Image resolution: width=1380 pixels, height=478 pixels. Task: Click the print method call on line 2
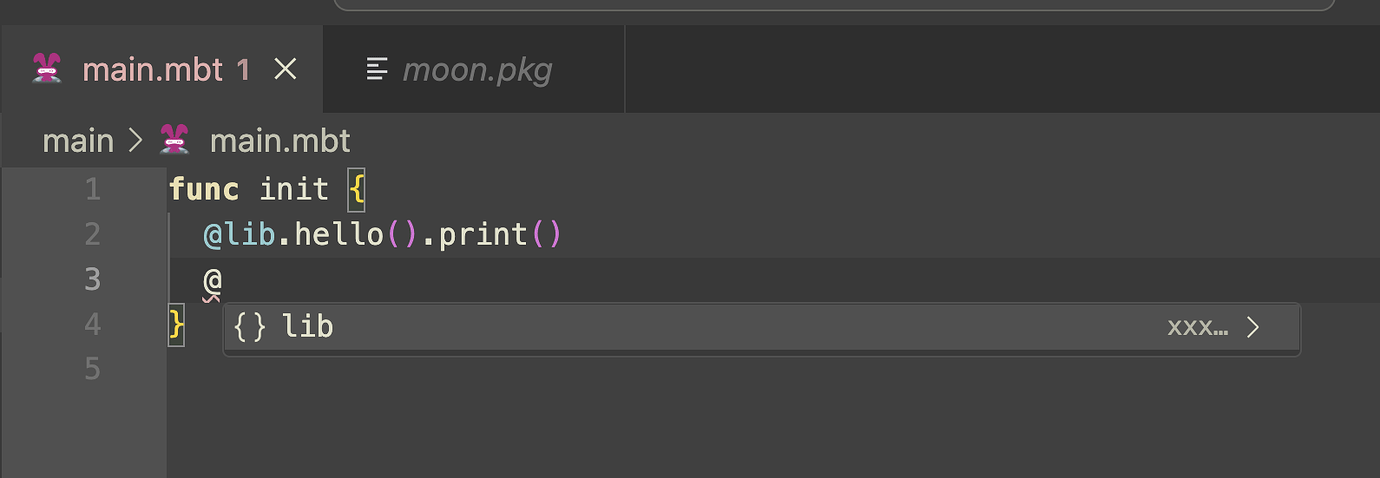click(x=483, y=234)
